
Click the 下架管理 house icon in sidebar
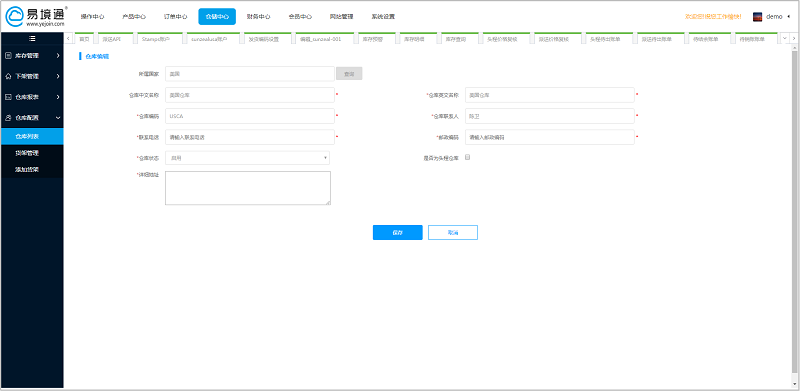[x=8, y=76]
